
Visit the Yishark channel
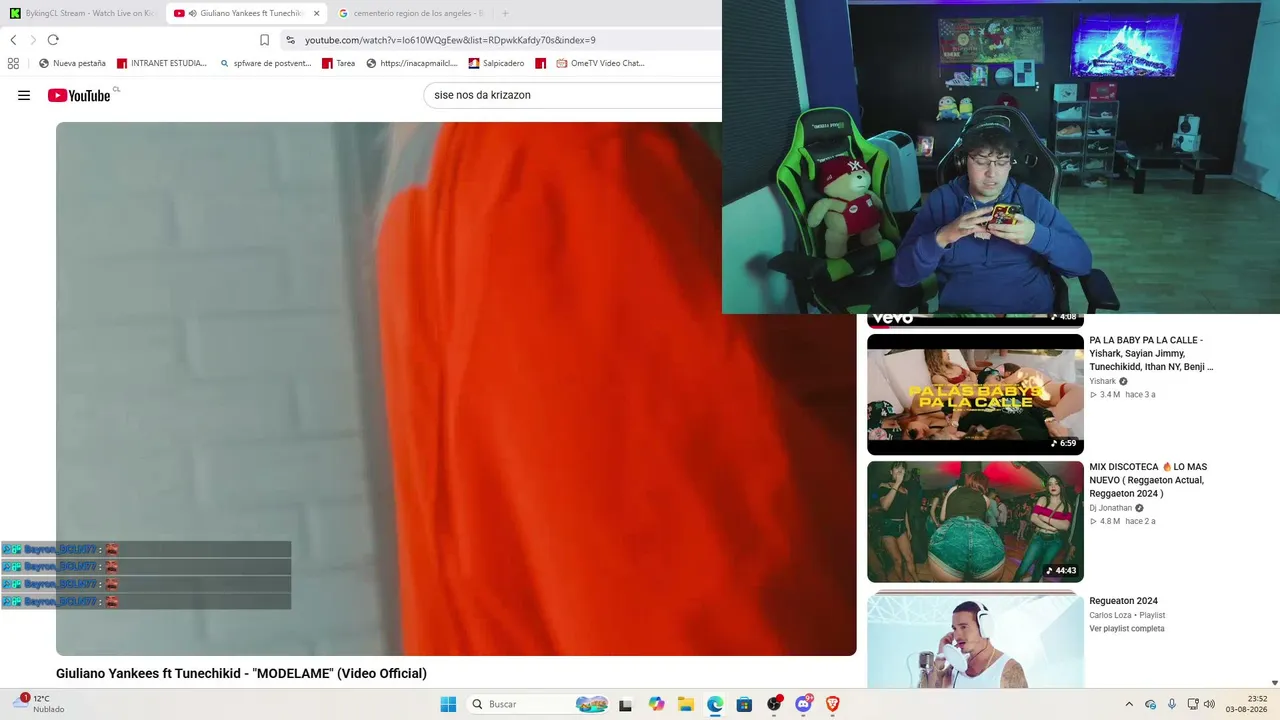click(x=1103, y=381)
